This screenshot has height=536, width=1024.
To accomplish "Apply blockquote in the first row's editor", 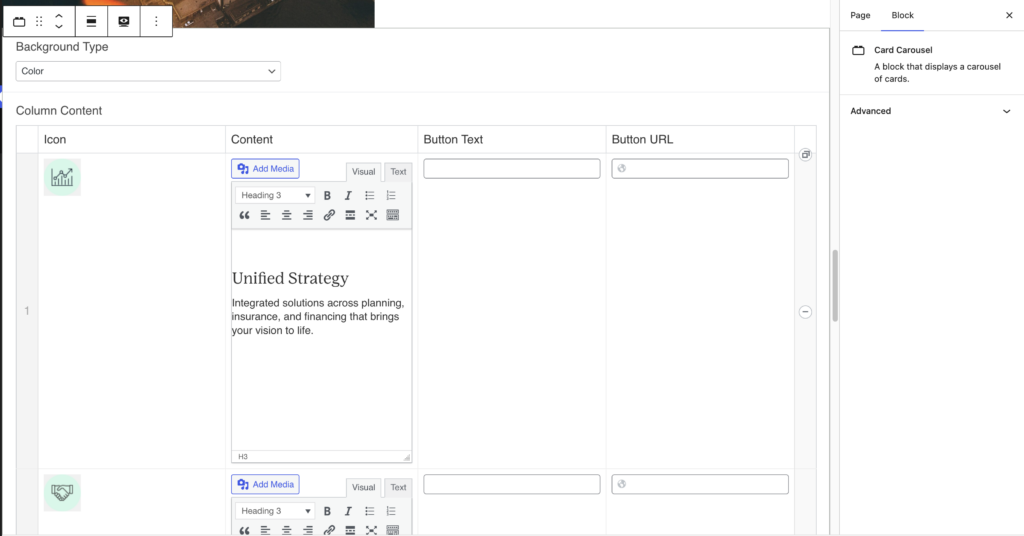I will (x=244, y=215).
